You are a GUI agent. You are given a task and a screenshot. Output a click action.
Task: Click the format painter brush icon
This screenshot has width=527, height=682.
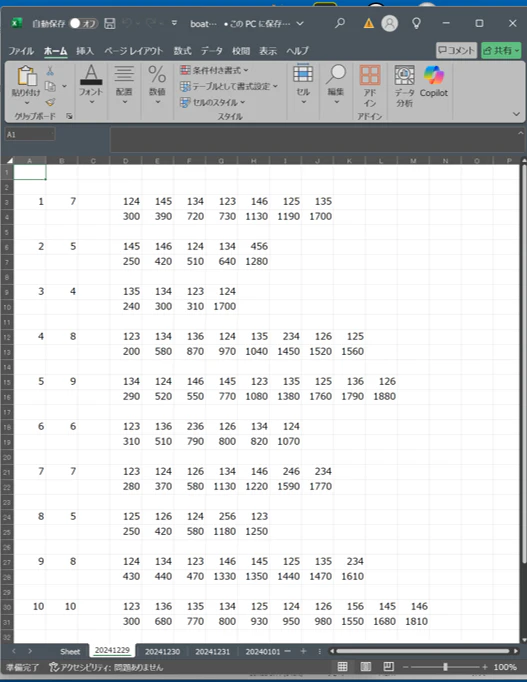point(50,102)
